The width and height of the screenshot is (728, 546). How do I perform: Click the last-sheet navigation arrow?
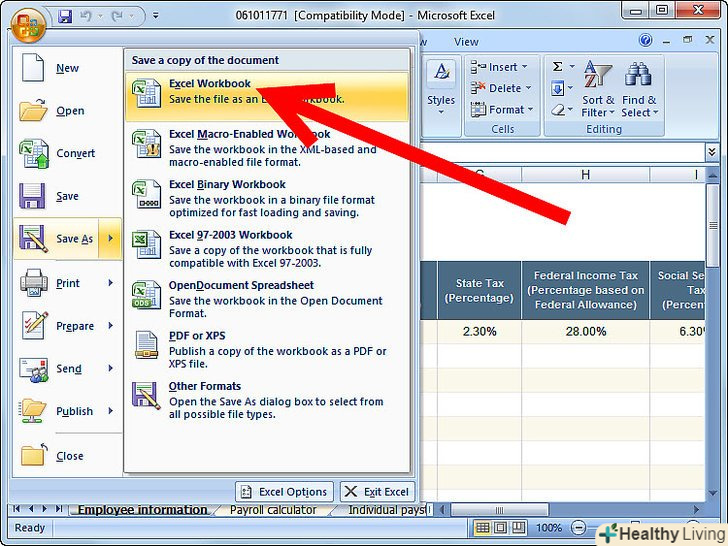pyautogui.click(x=59, y=509)
